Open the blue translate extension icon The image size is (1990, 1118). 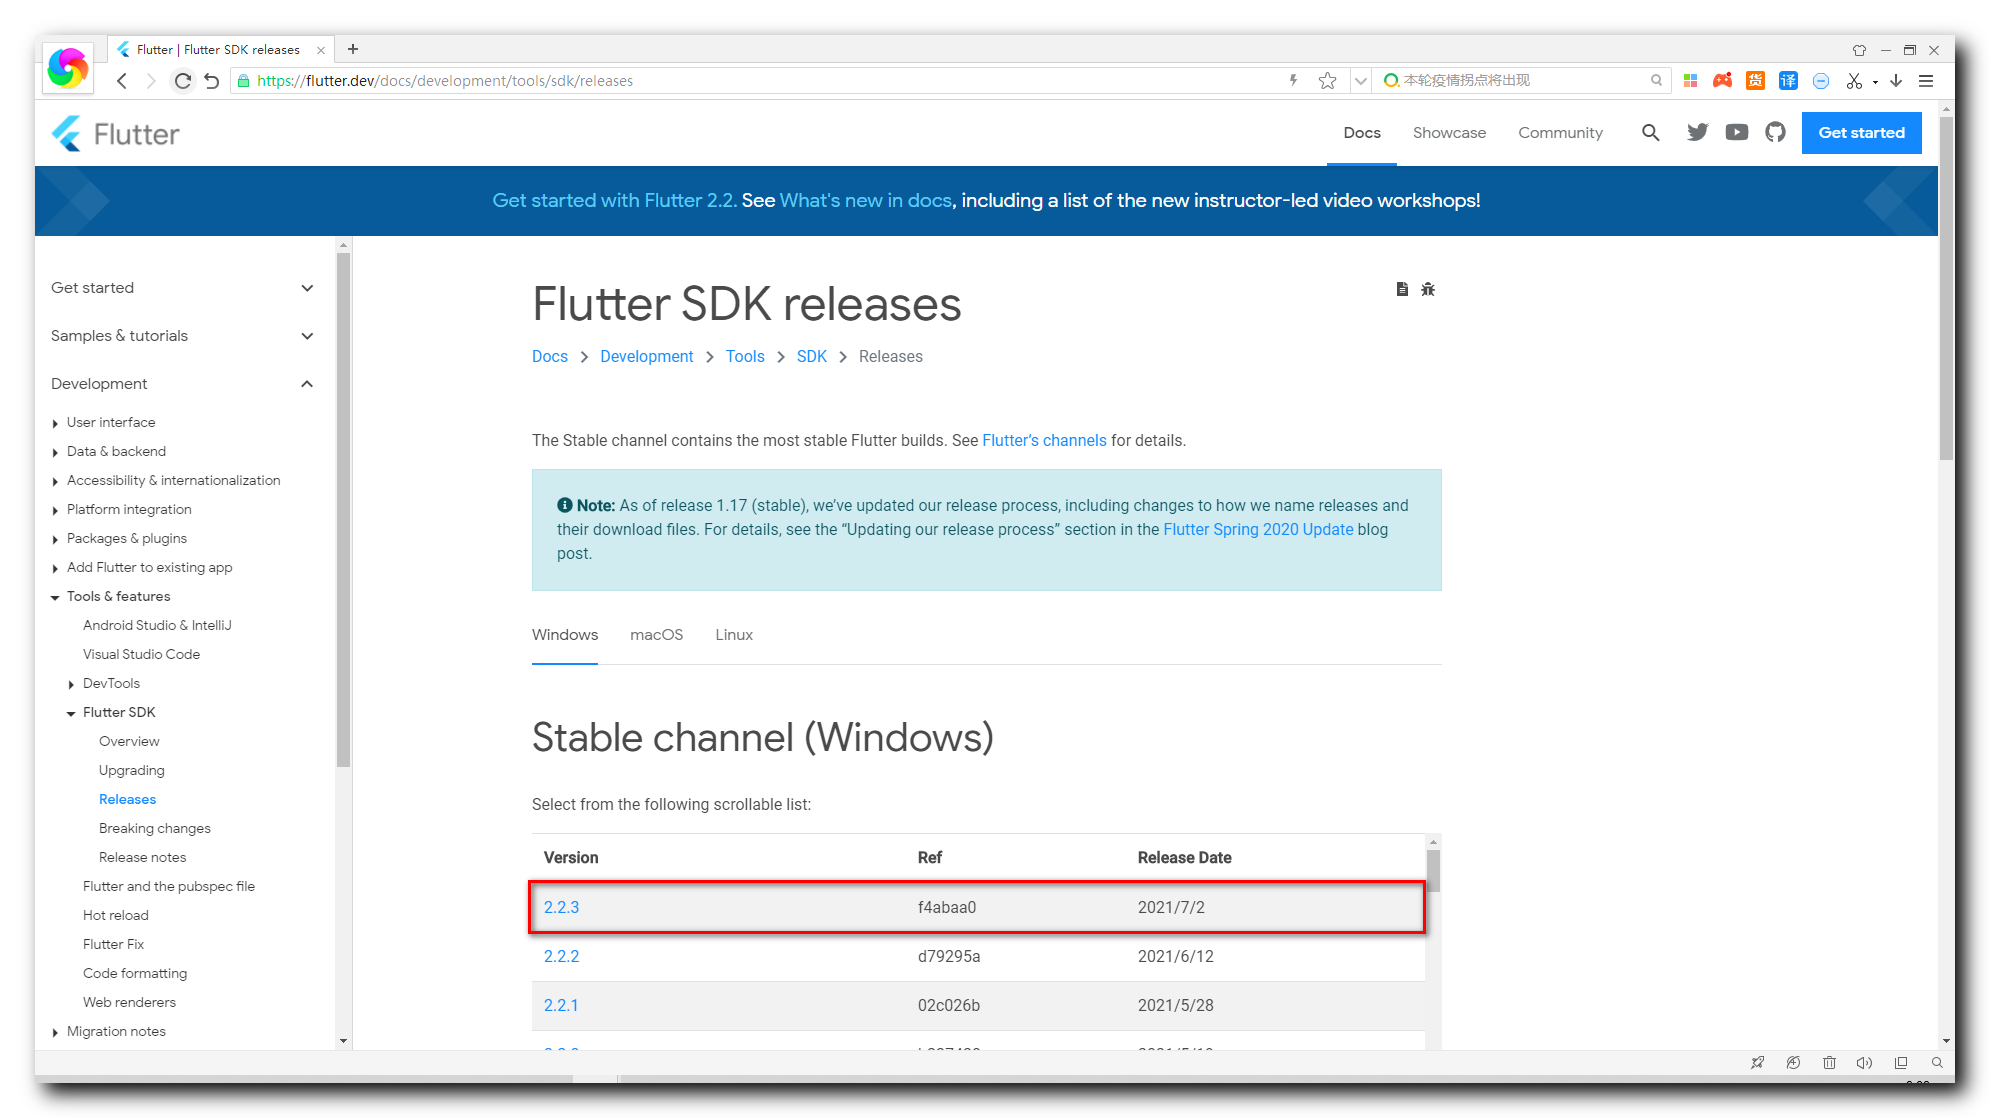pyautogui.click(x=1788, y=81)
